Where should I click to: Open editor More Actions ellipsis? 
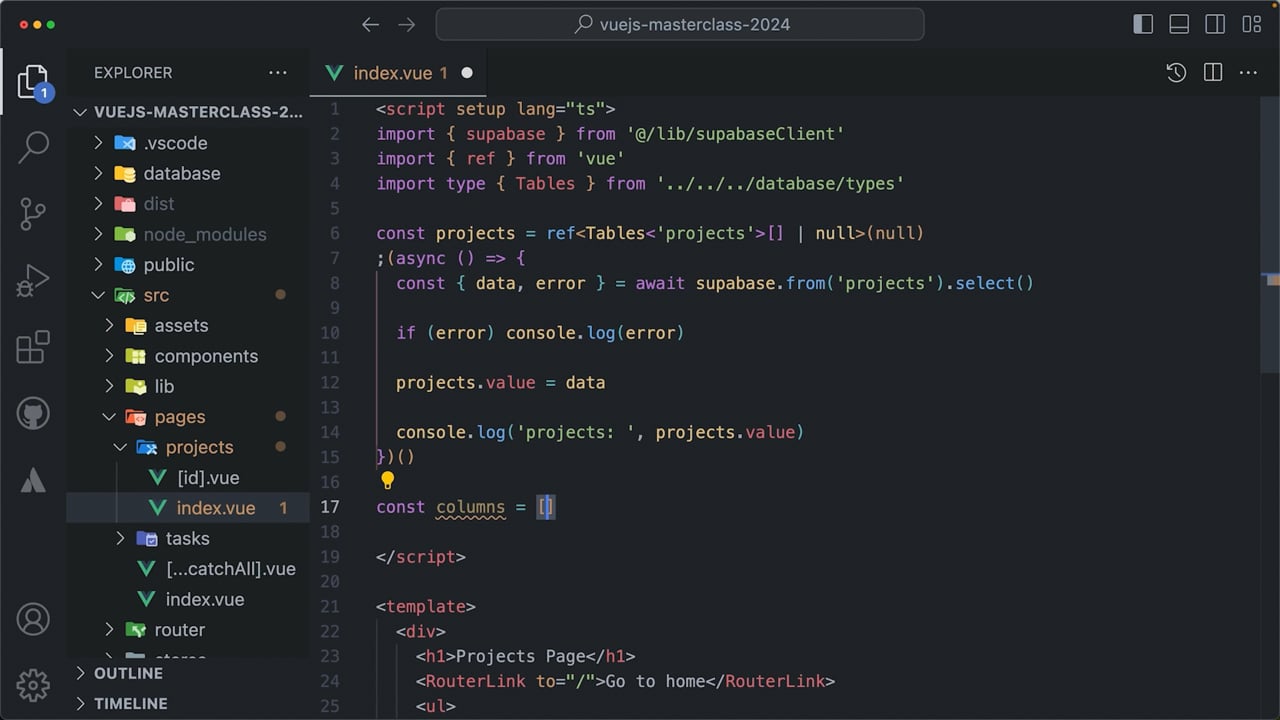tap(1248, 73)
